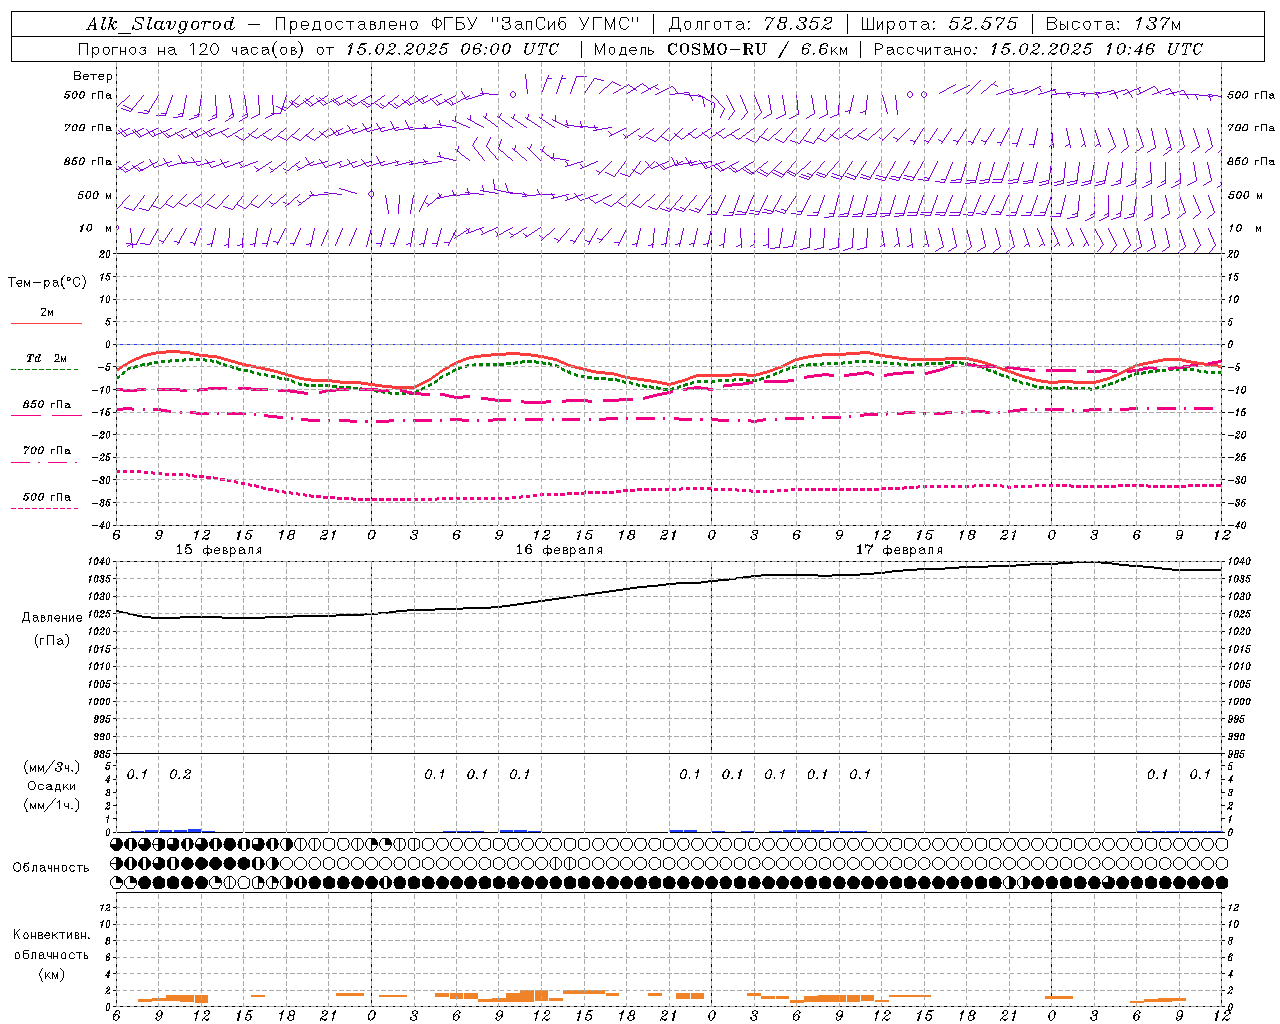This screenshot has width=1280, height=1024.
Task: Click the 1040 value on left pressure axis
Action: click(x=99, y=562)
